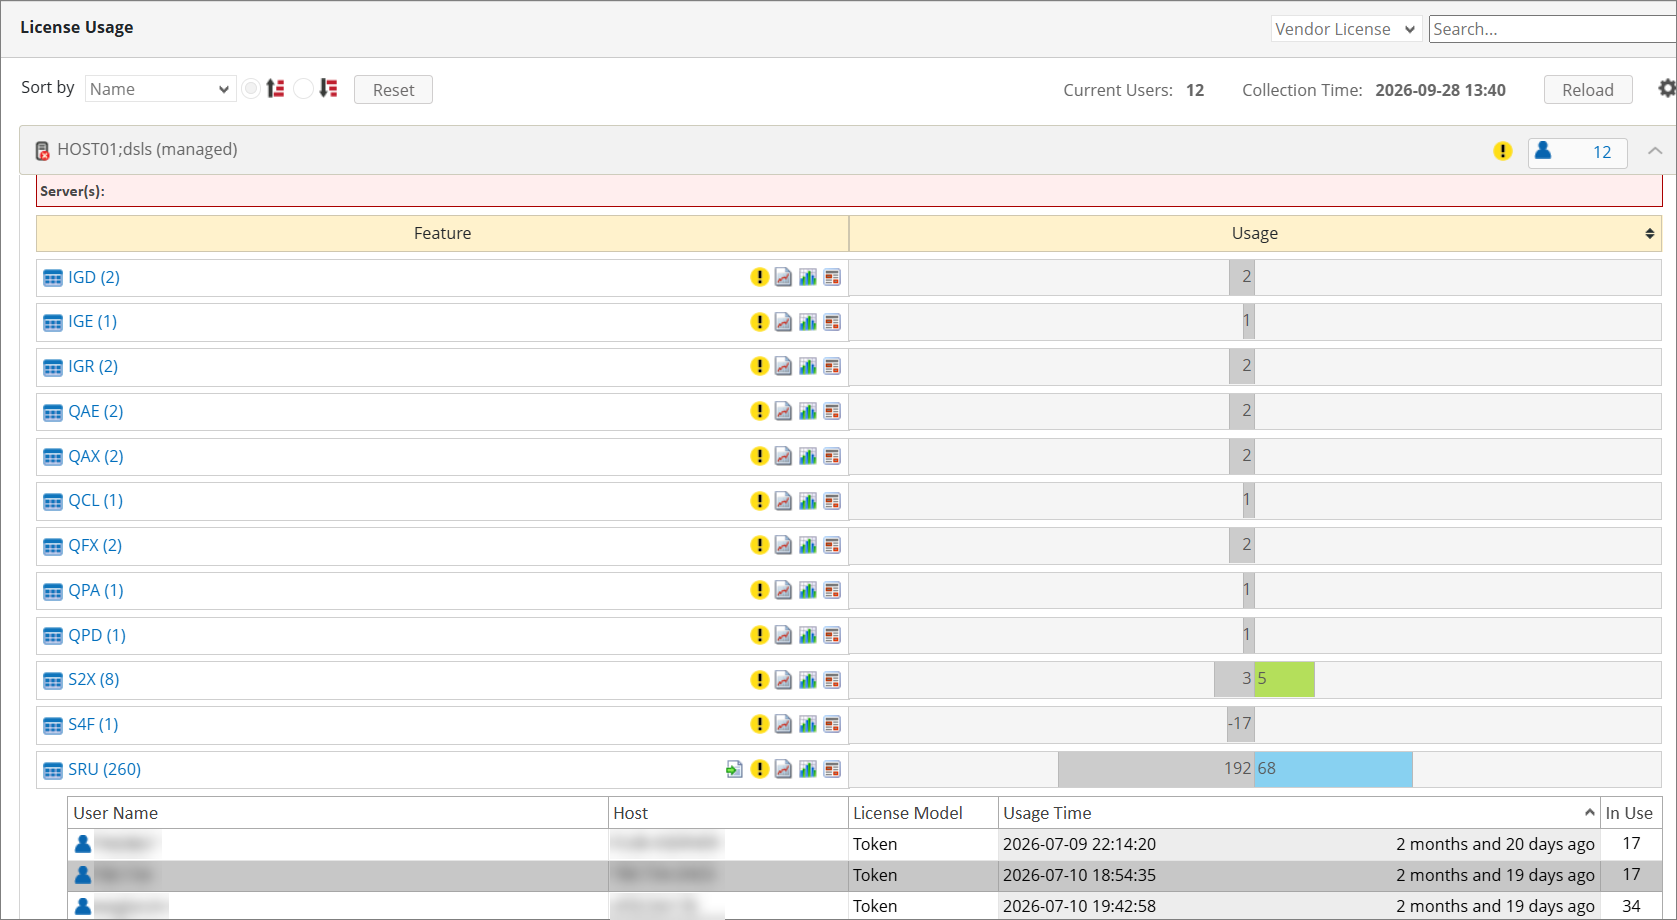Viewport: 1677px width, 920px height.
Task: Reload the license usage data
Action: pos(1588,90)
